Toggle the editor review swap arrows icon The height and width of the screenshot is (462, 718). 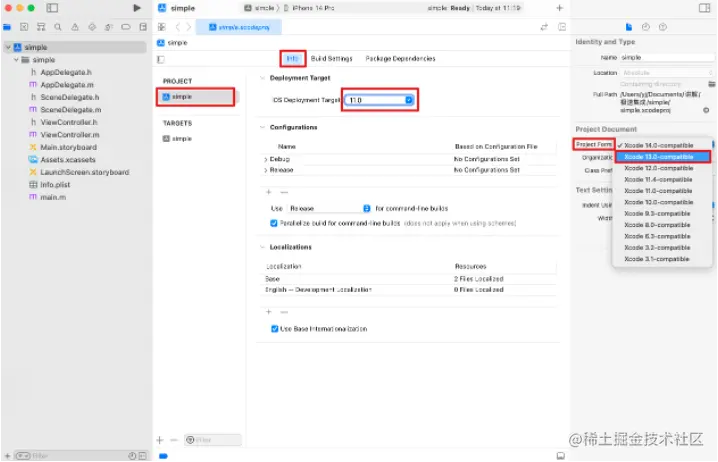click(x=544, y=27)
